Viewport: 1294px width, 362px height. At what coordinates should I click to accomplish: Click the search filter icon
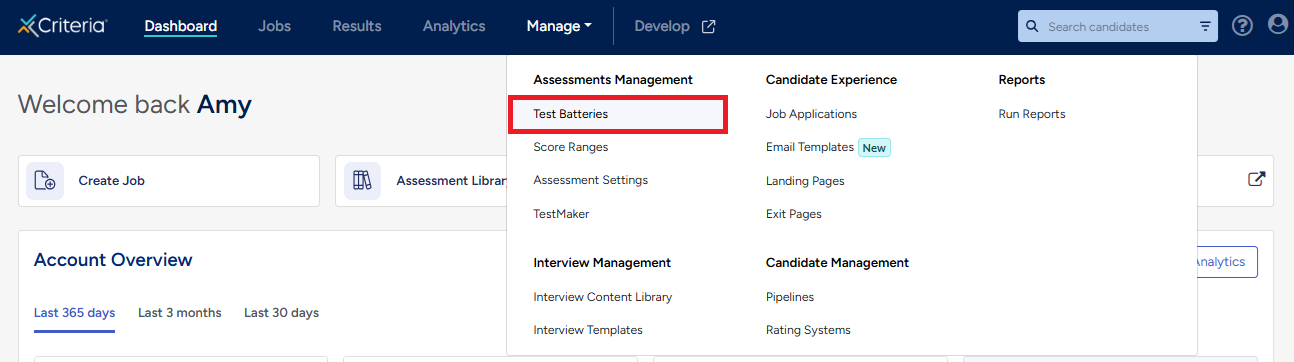click(x=1205, y=27)
